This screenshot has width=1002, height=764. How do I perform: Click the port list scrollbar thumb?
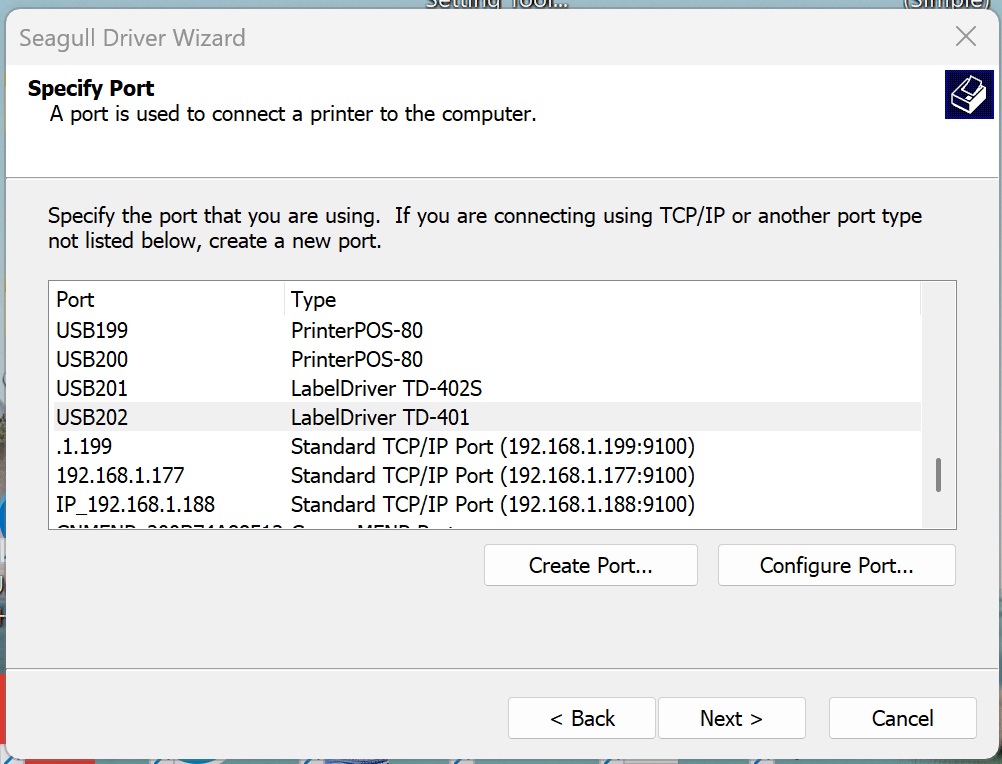coord(938,475)
